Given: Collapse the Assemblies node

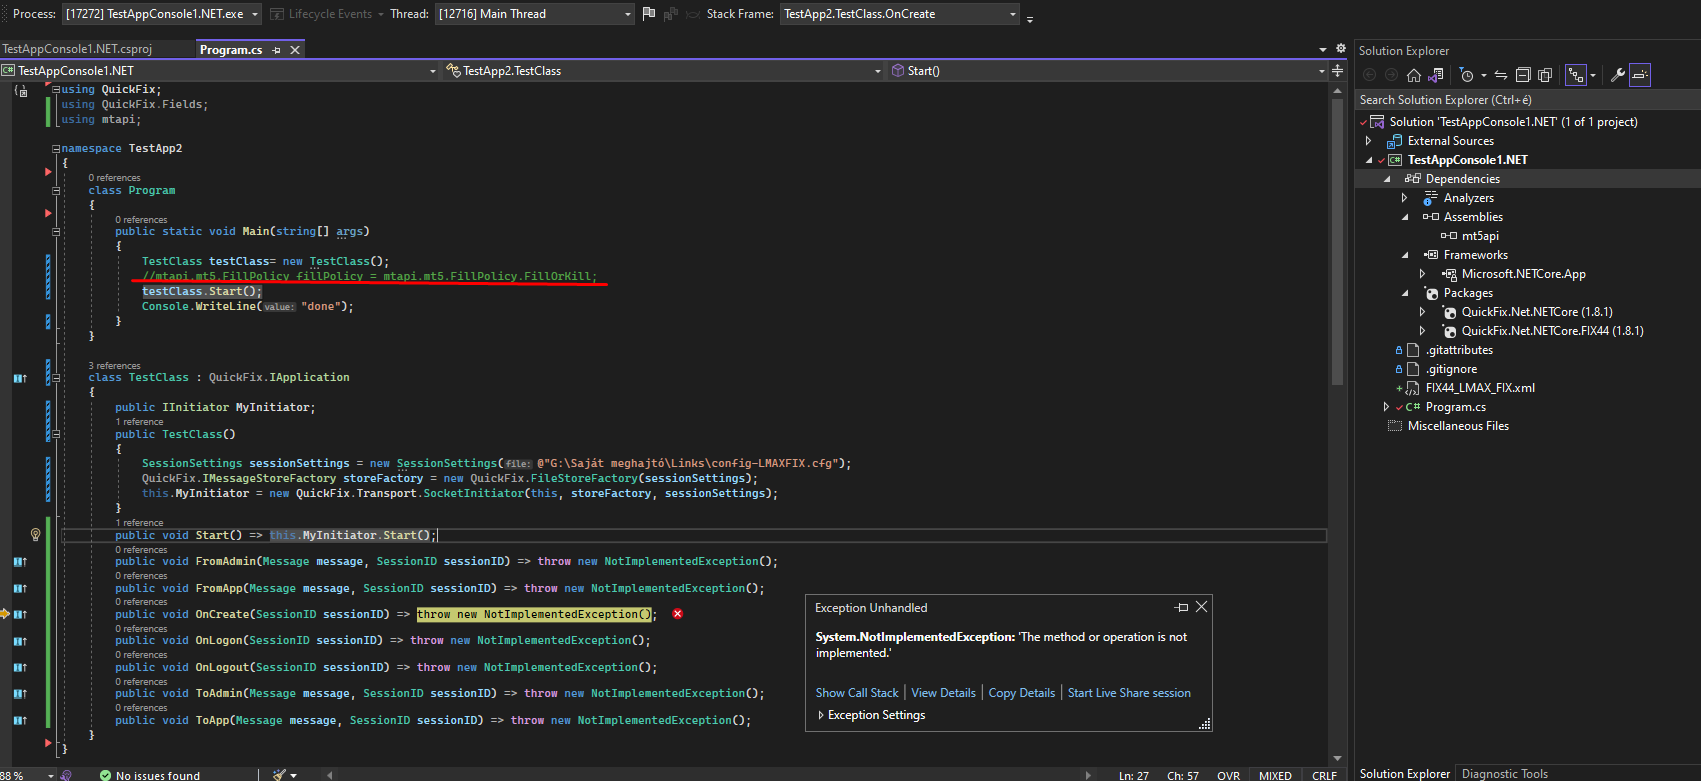Looking at the screenshot, I should coord(1404,217).
